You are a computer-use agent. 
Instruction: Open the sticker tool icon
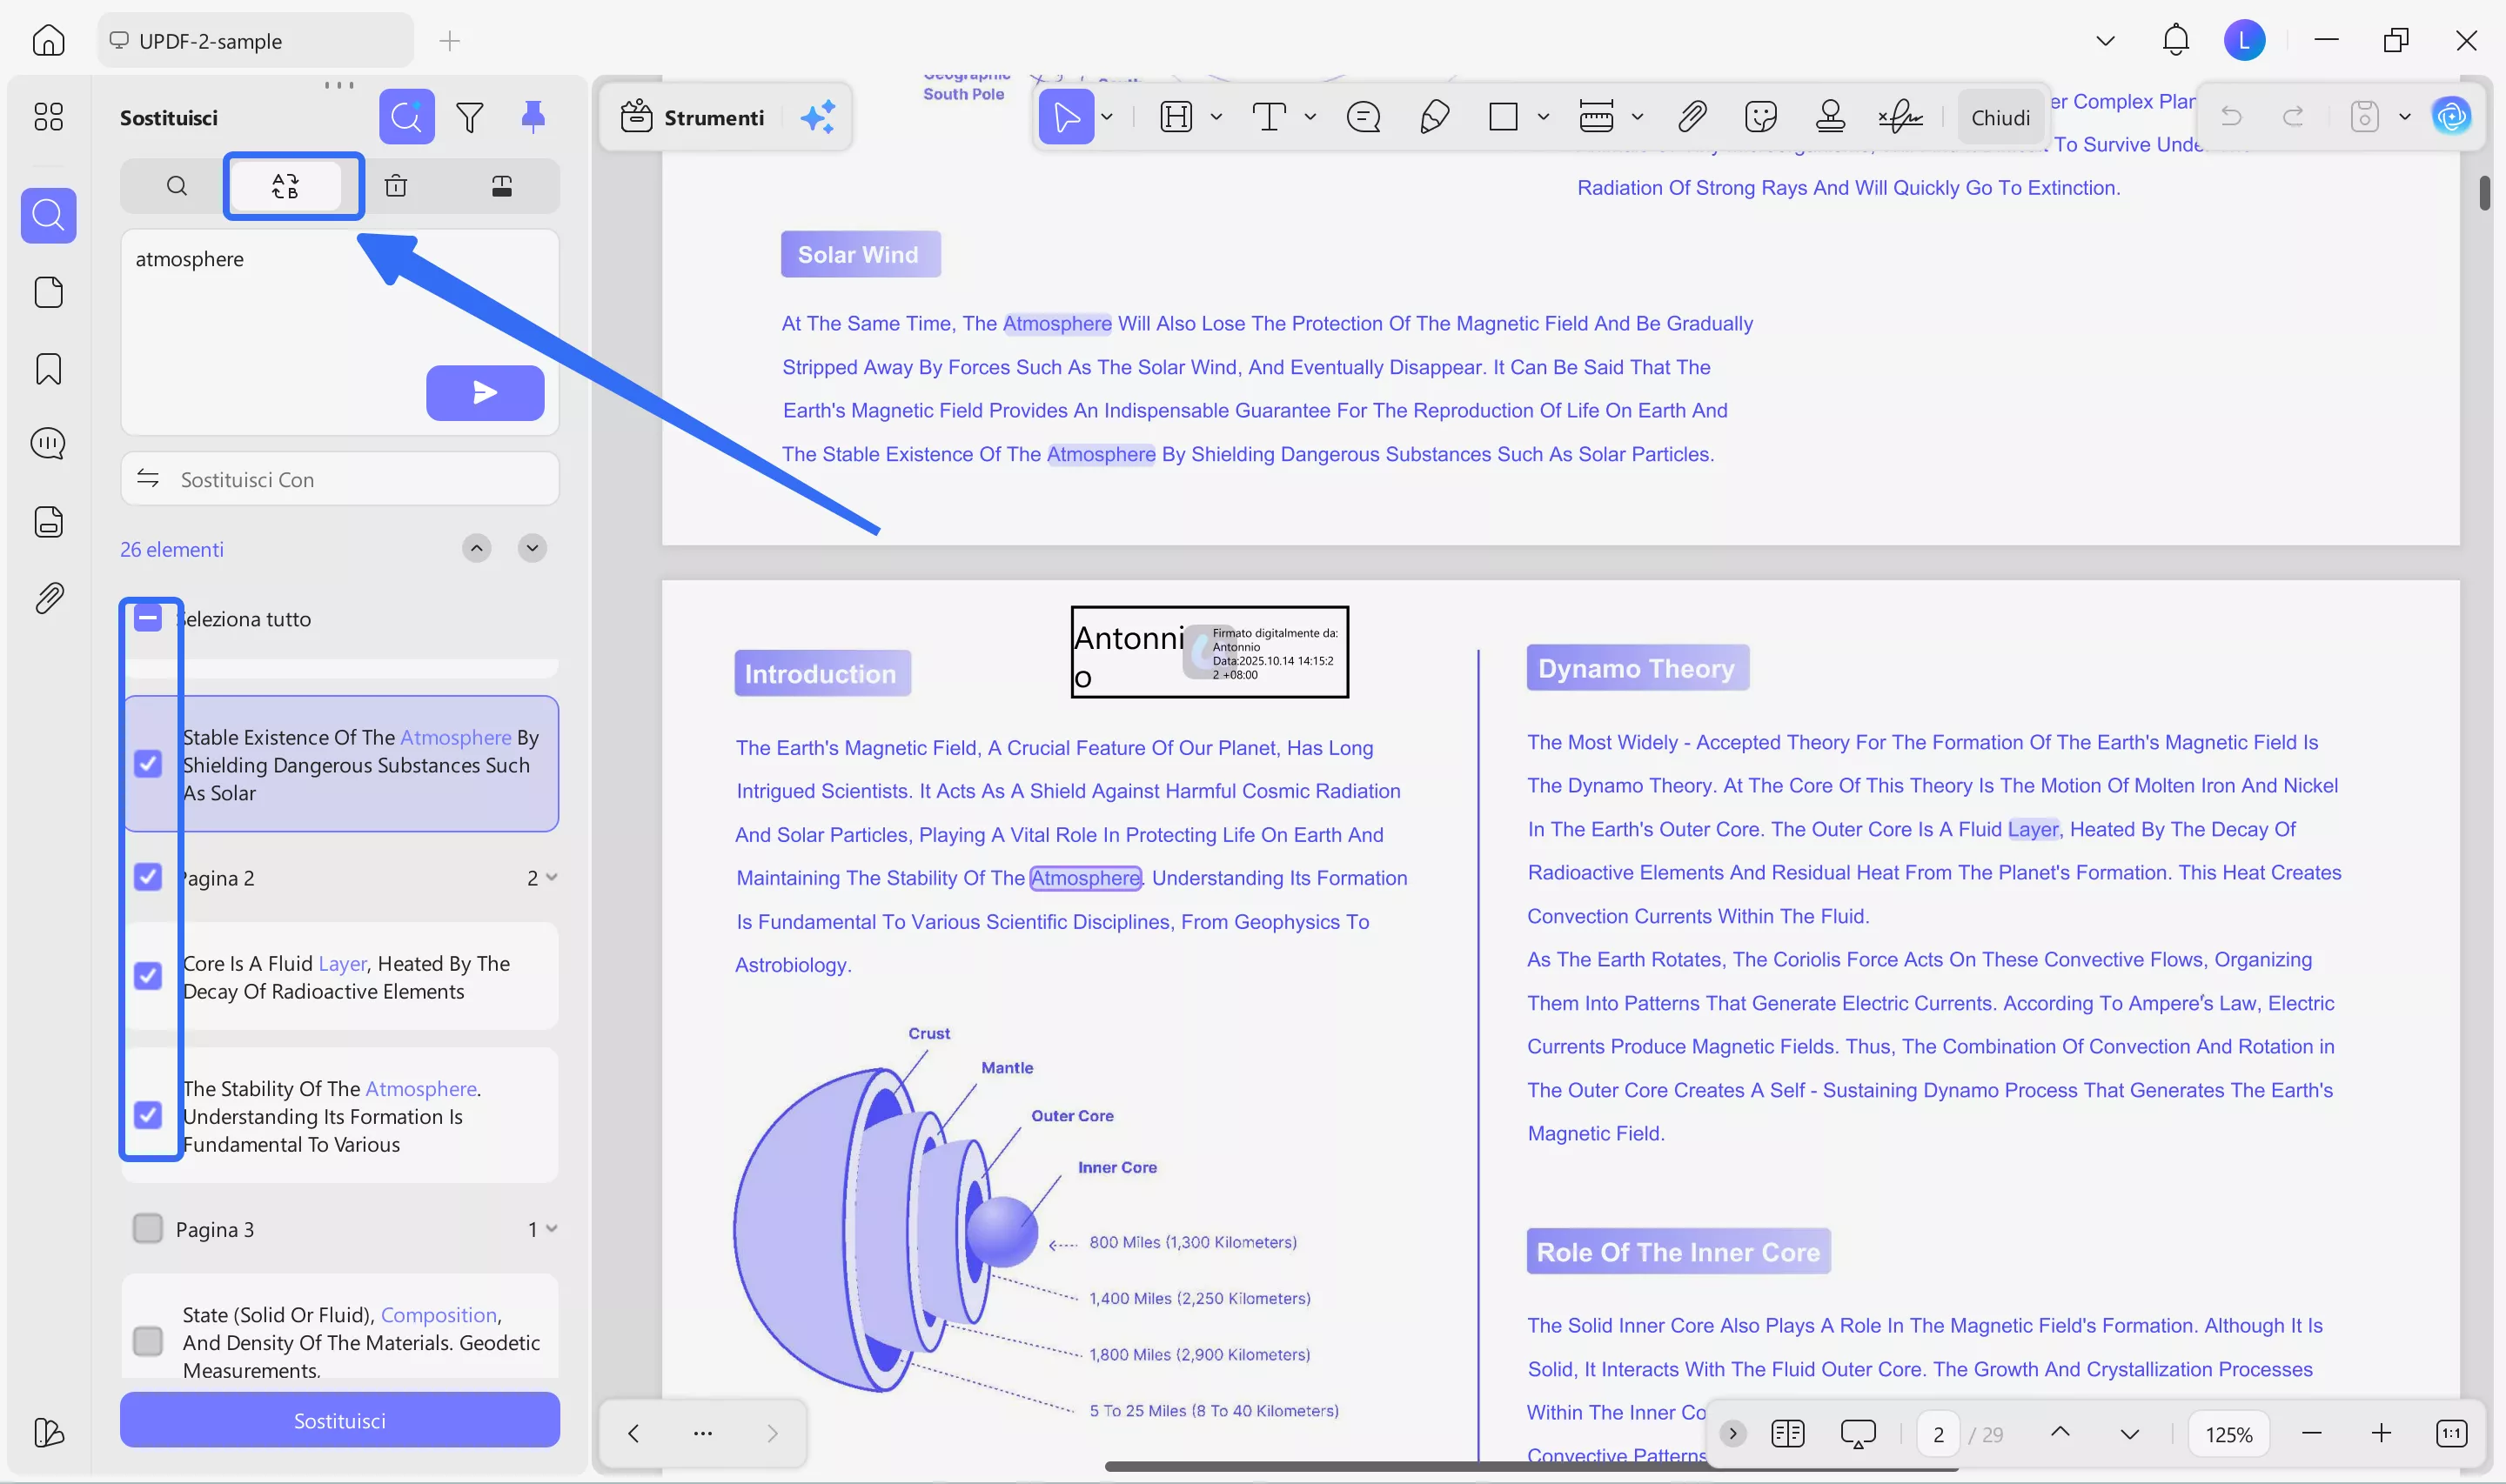[x=1759, y=118]
